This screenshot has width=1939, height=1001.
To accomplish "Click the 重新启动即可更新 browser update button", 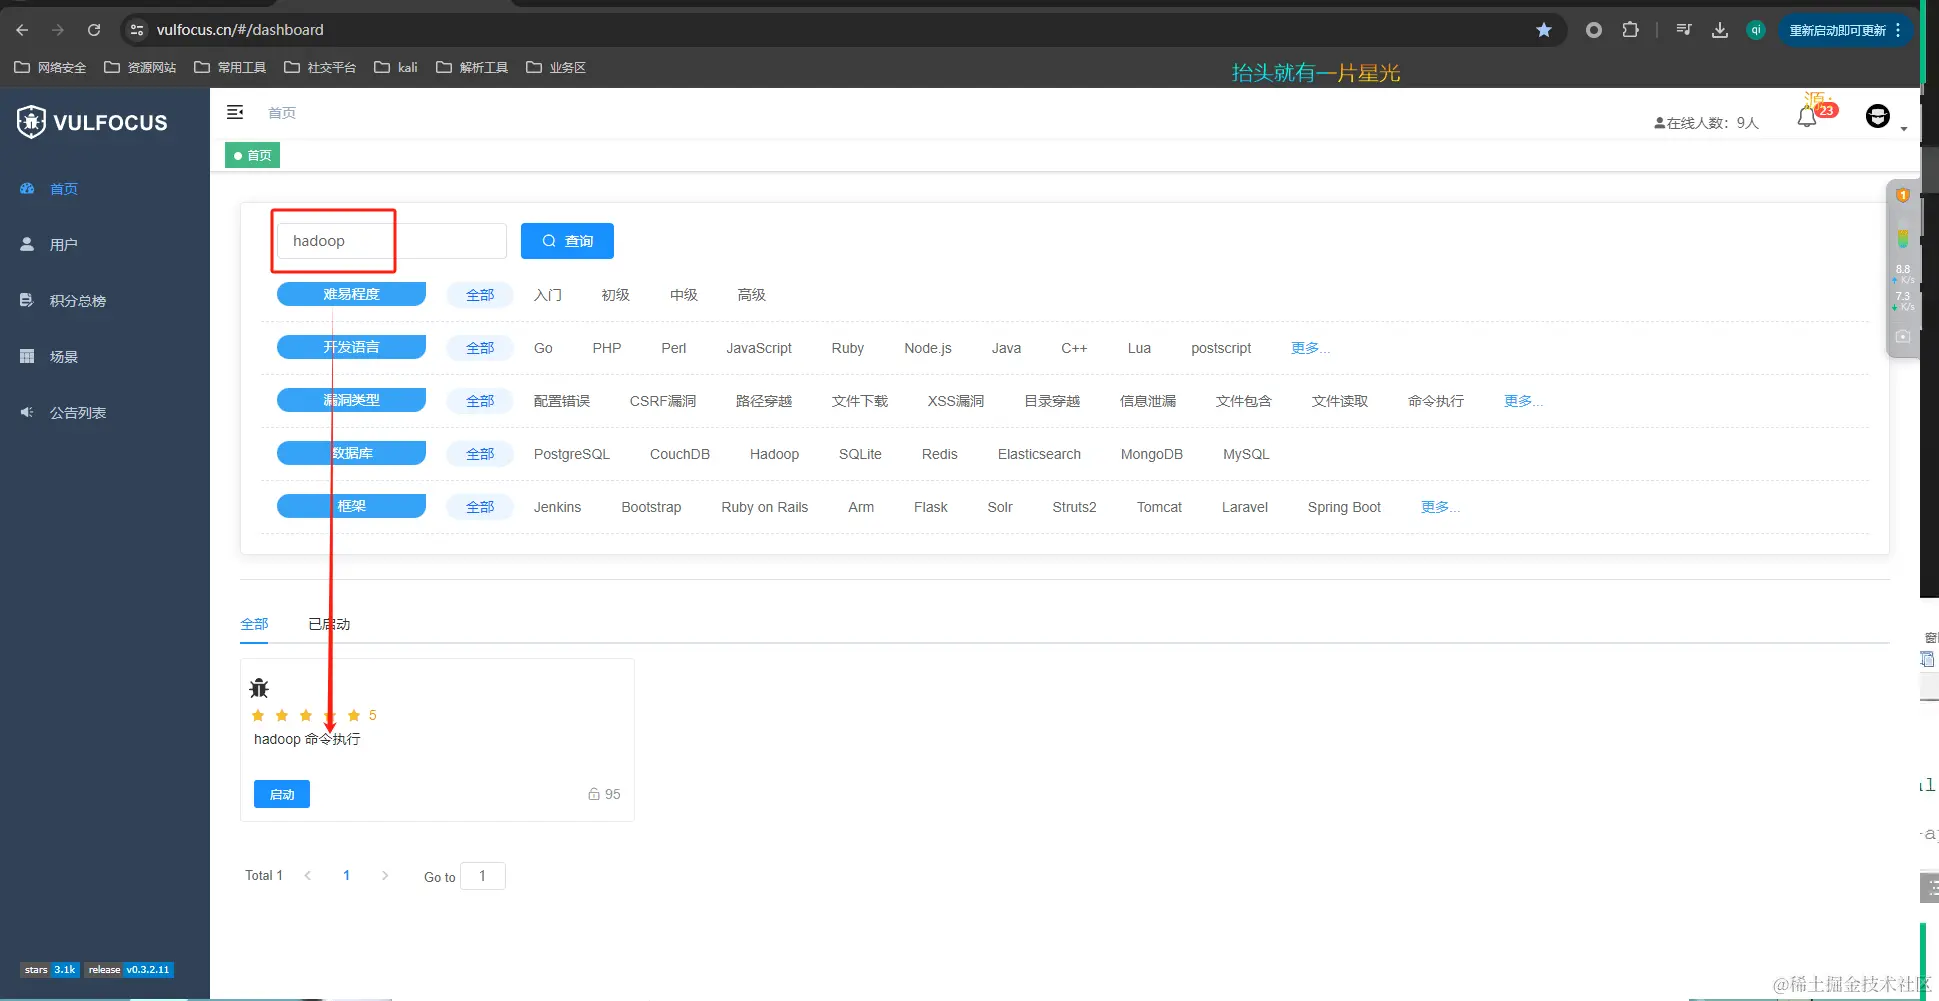I will [x=1845, y=30].
